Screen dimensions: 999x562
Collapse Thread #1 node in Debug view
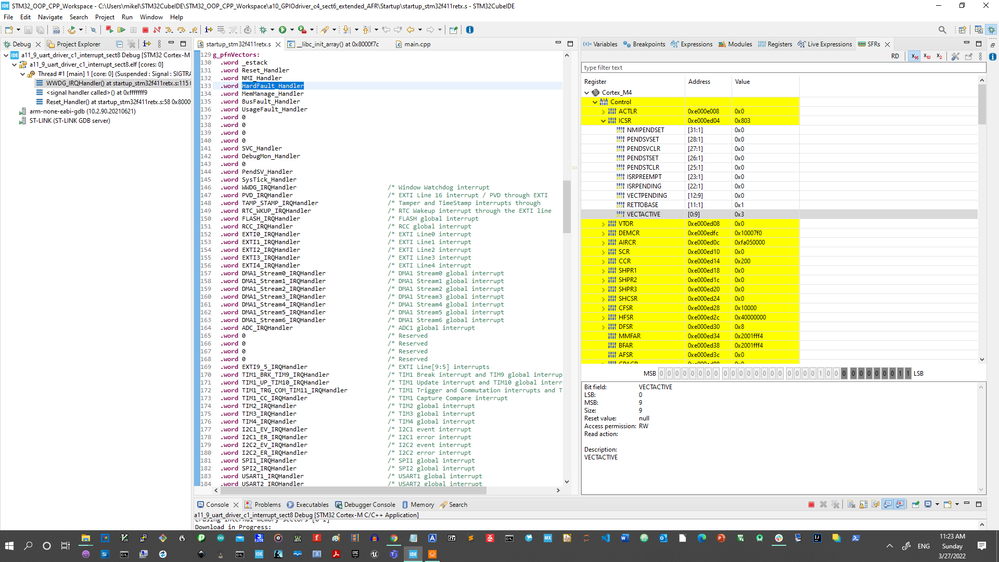click(x=22, y=74)
